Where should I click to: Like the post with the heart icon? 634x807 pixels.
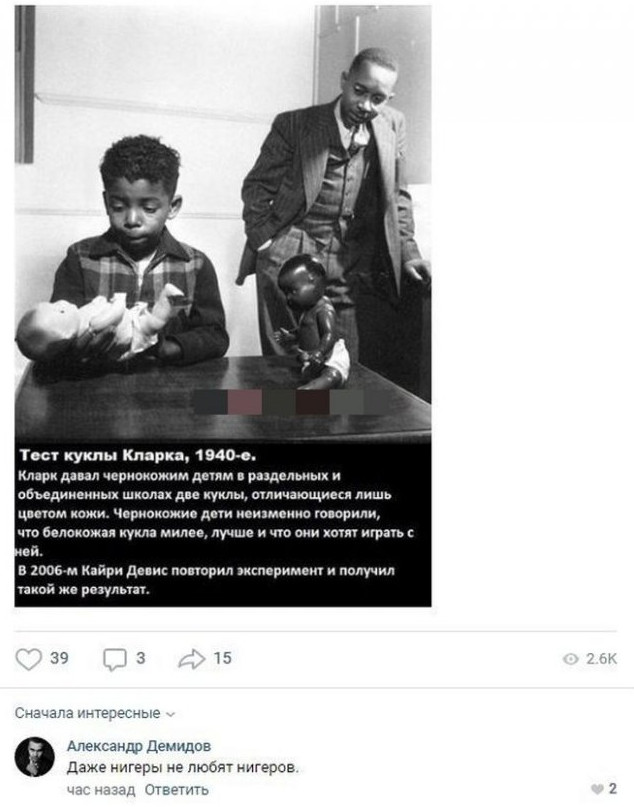tap(30, 658)
